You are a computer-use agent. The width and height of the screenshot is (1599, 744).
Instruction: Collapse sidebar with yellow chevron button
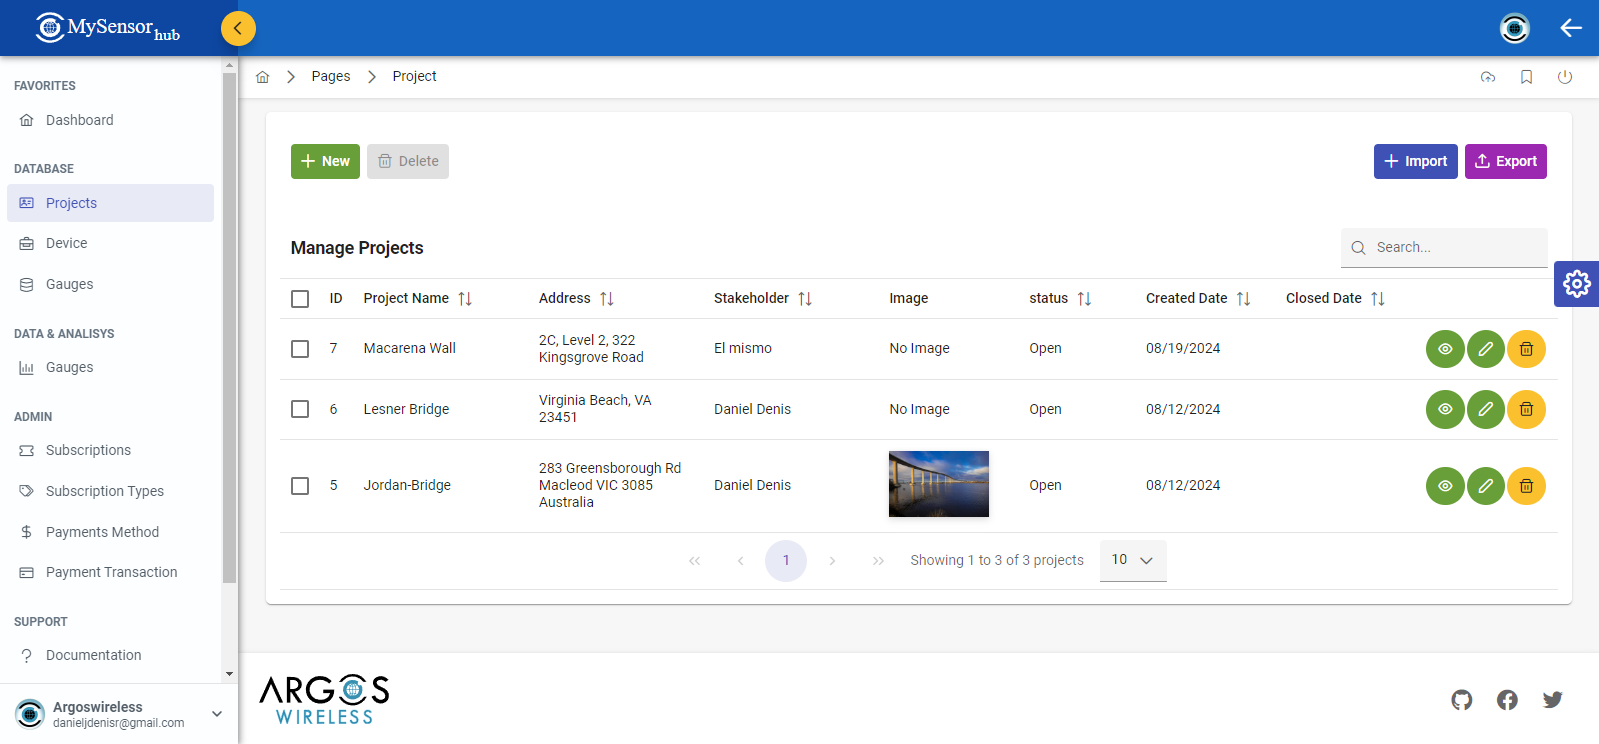click(x=238, y=28)
